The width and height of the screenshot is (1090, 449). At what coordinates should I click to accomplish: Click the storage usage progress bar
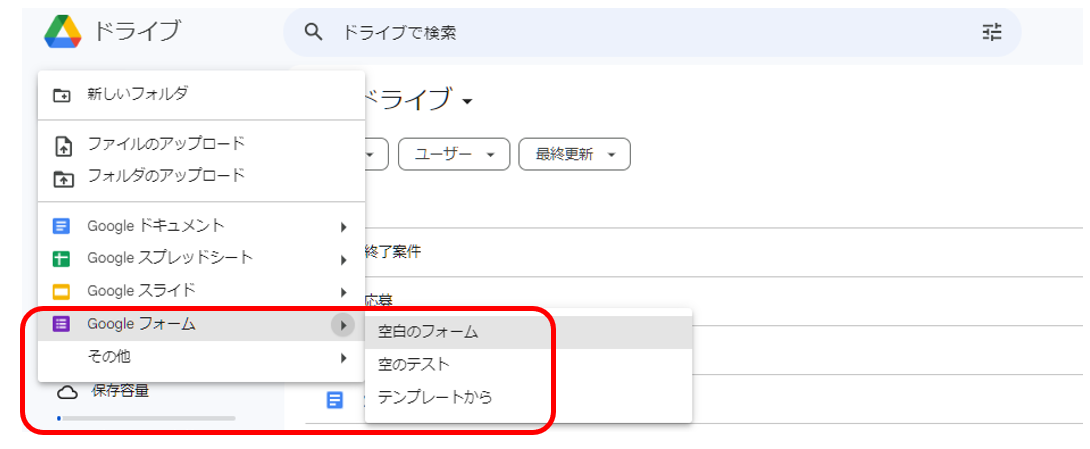[146, 418]
